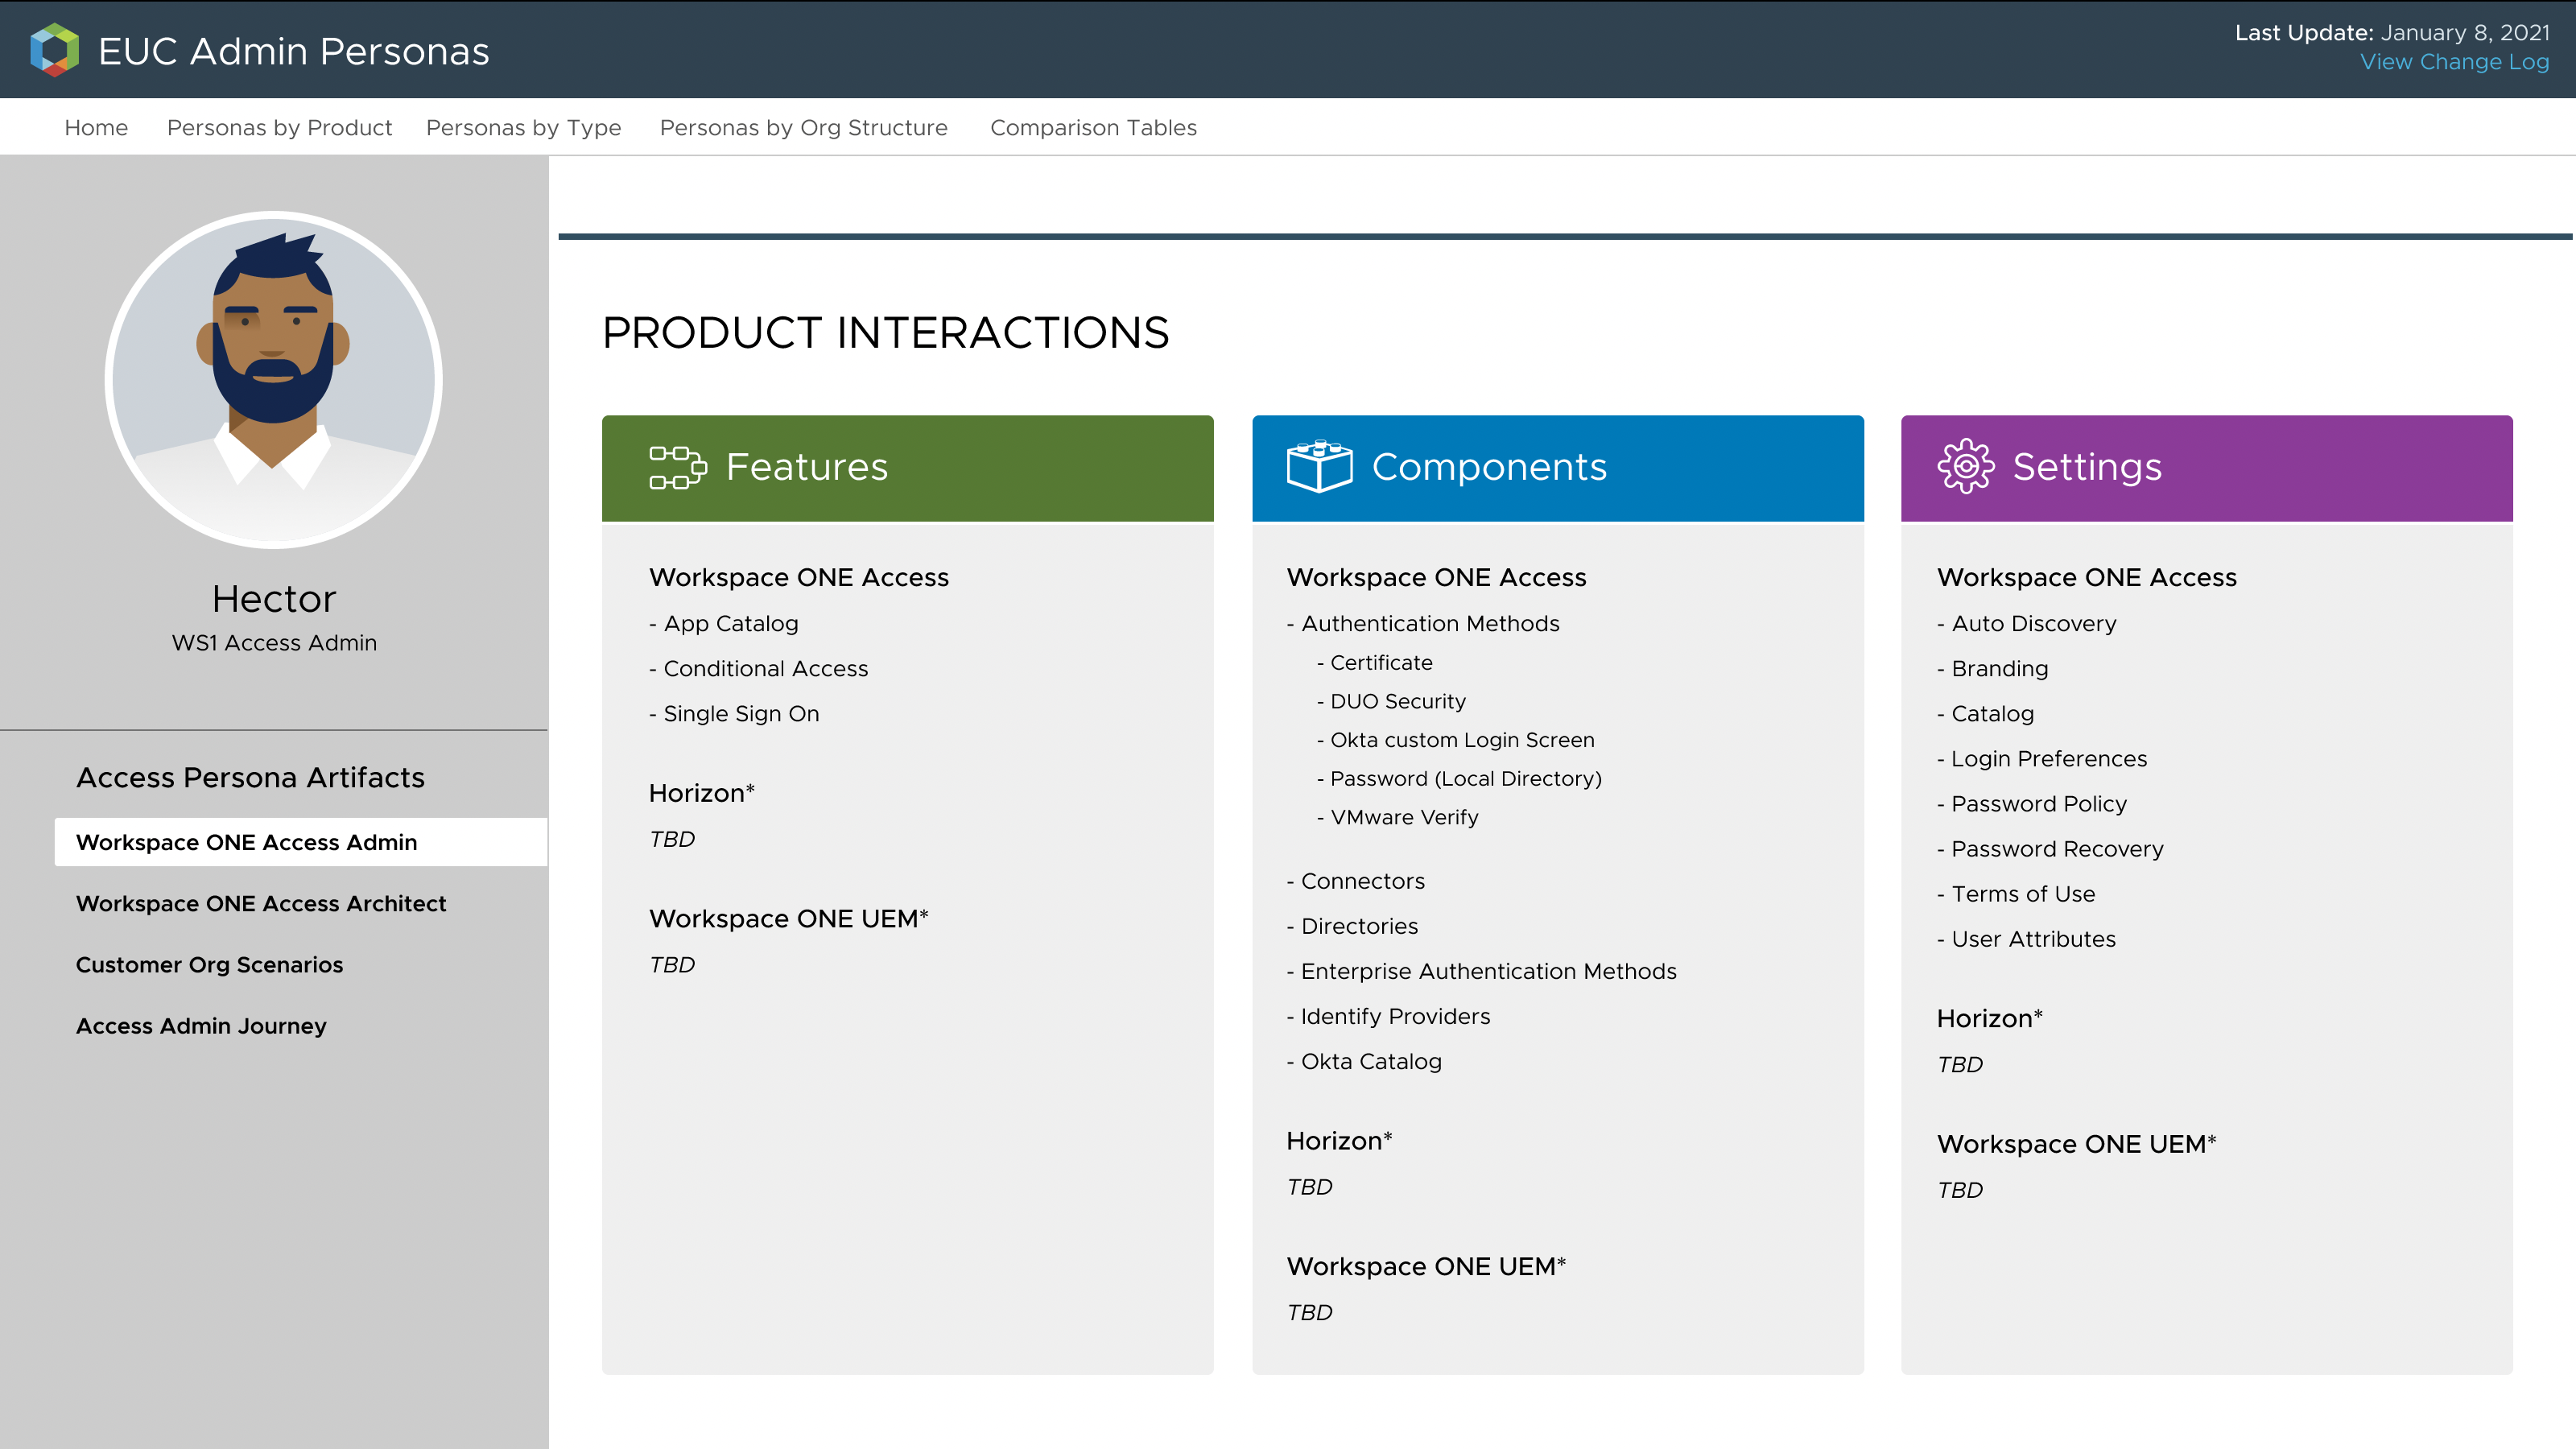Viewport: 2576px width, 1449px height.
Task: Click the Authentication Methods list entry
Action: coord(1429,623)
